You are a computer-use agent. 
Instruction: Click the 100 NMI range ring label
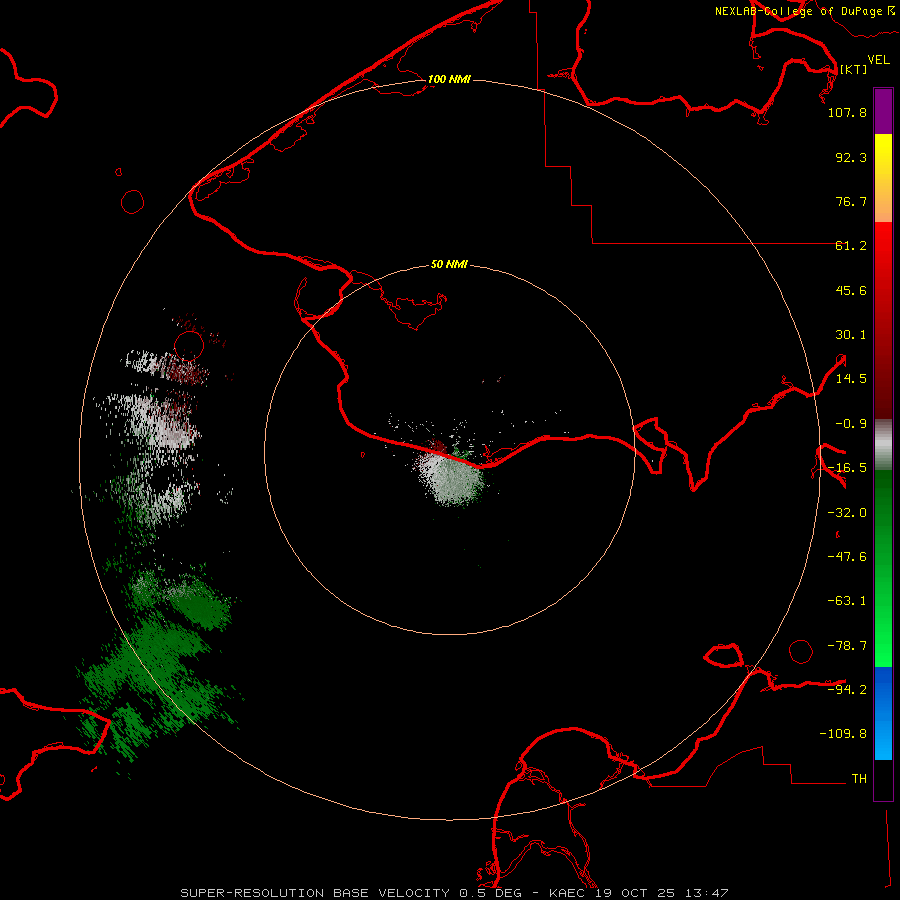tap(449, 79)
